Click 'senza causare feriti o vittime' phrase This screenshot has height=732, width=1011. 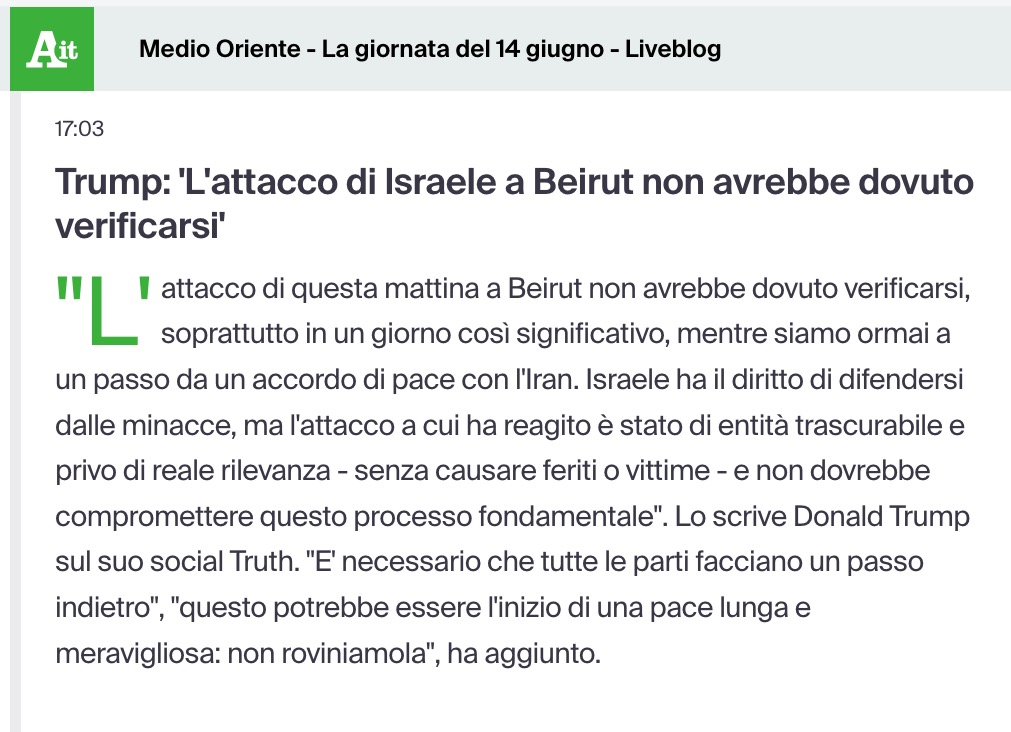532,471
